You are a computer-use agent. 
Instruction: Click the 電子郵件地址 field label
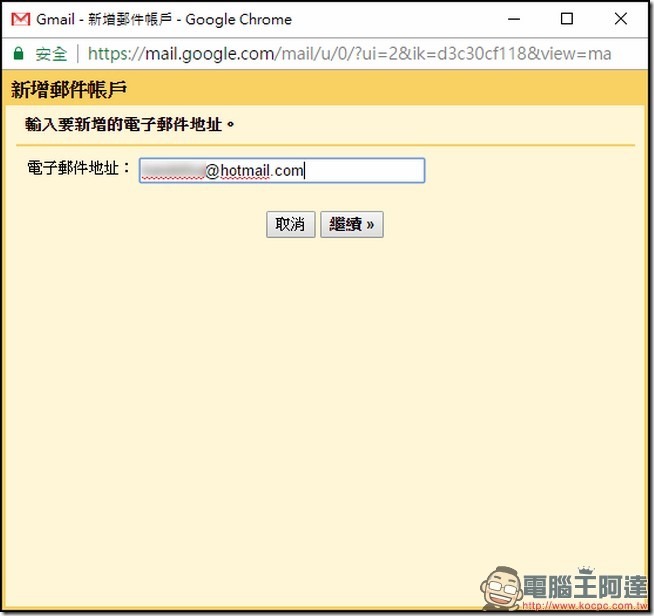[78, 168]
